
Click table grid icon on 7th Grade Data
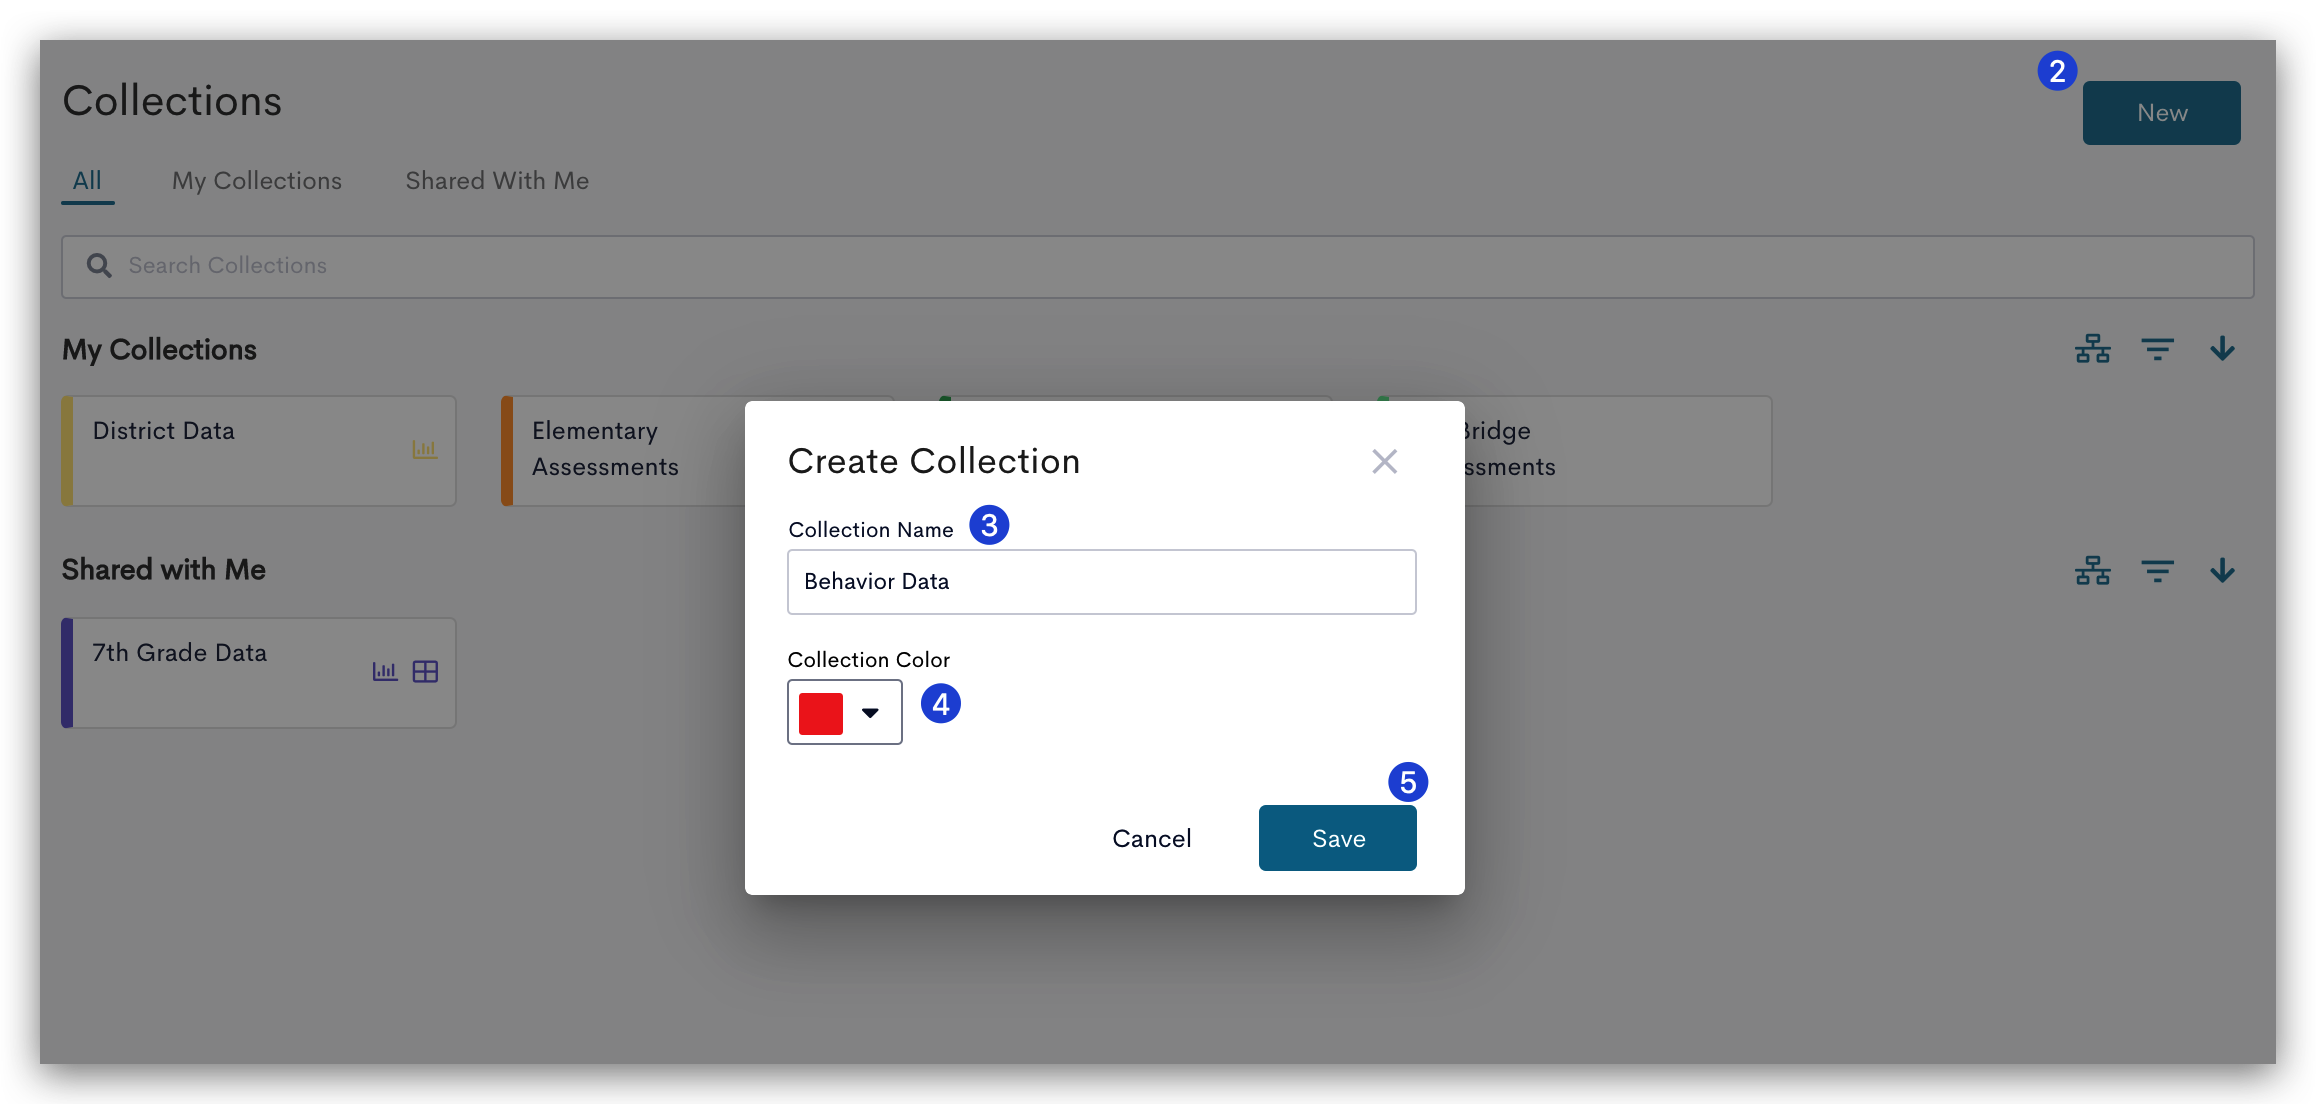point(425,671)
